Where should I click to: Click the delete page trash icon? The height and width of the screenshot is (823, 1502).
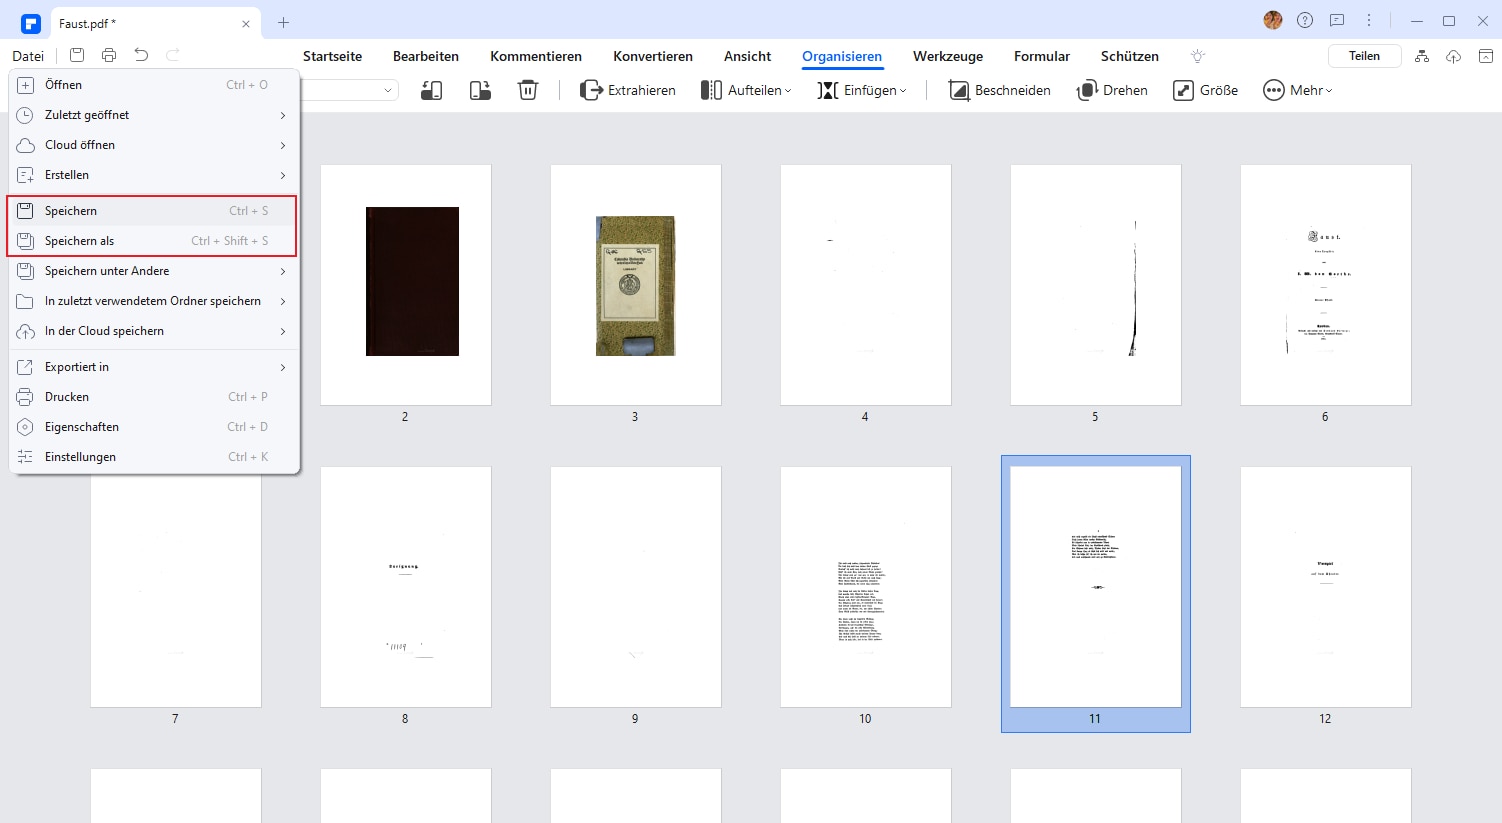click(x=528, y=90)
